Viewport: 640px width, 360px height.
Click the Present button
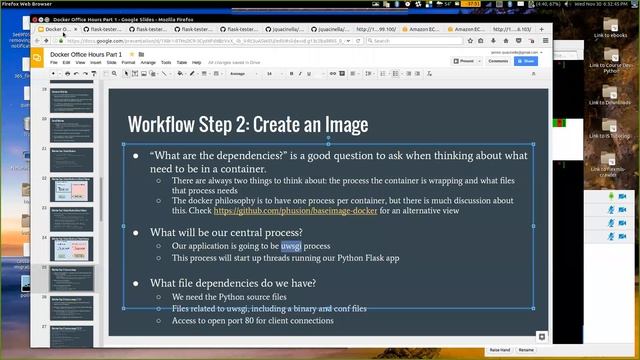click(464, 61)
